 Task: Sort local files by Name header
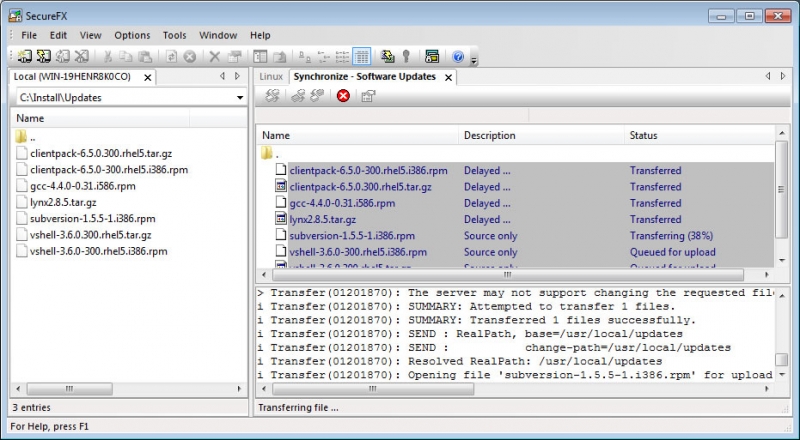tap(101, 118)
